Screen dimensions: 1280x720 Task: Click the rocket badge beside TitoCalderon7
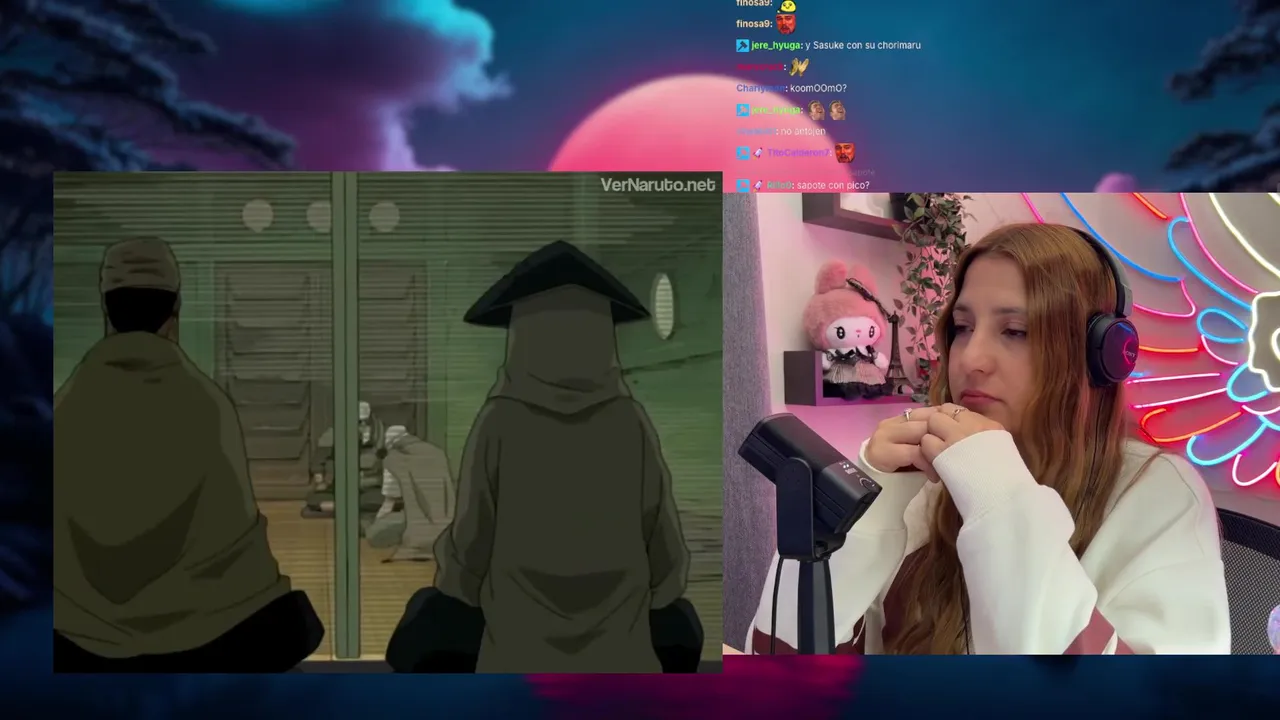pos(757,153)
